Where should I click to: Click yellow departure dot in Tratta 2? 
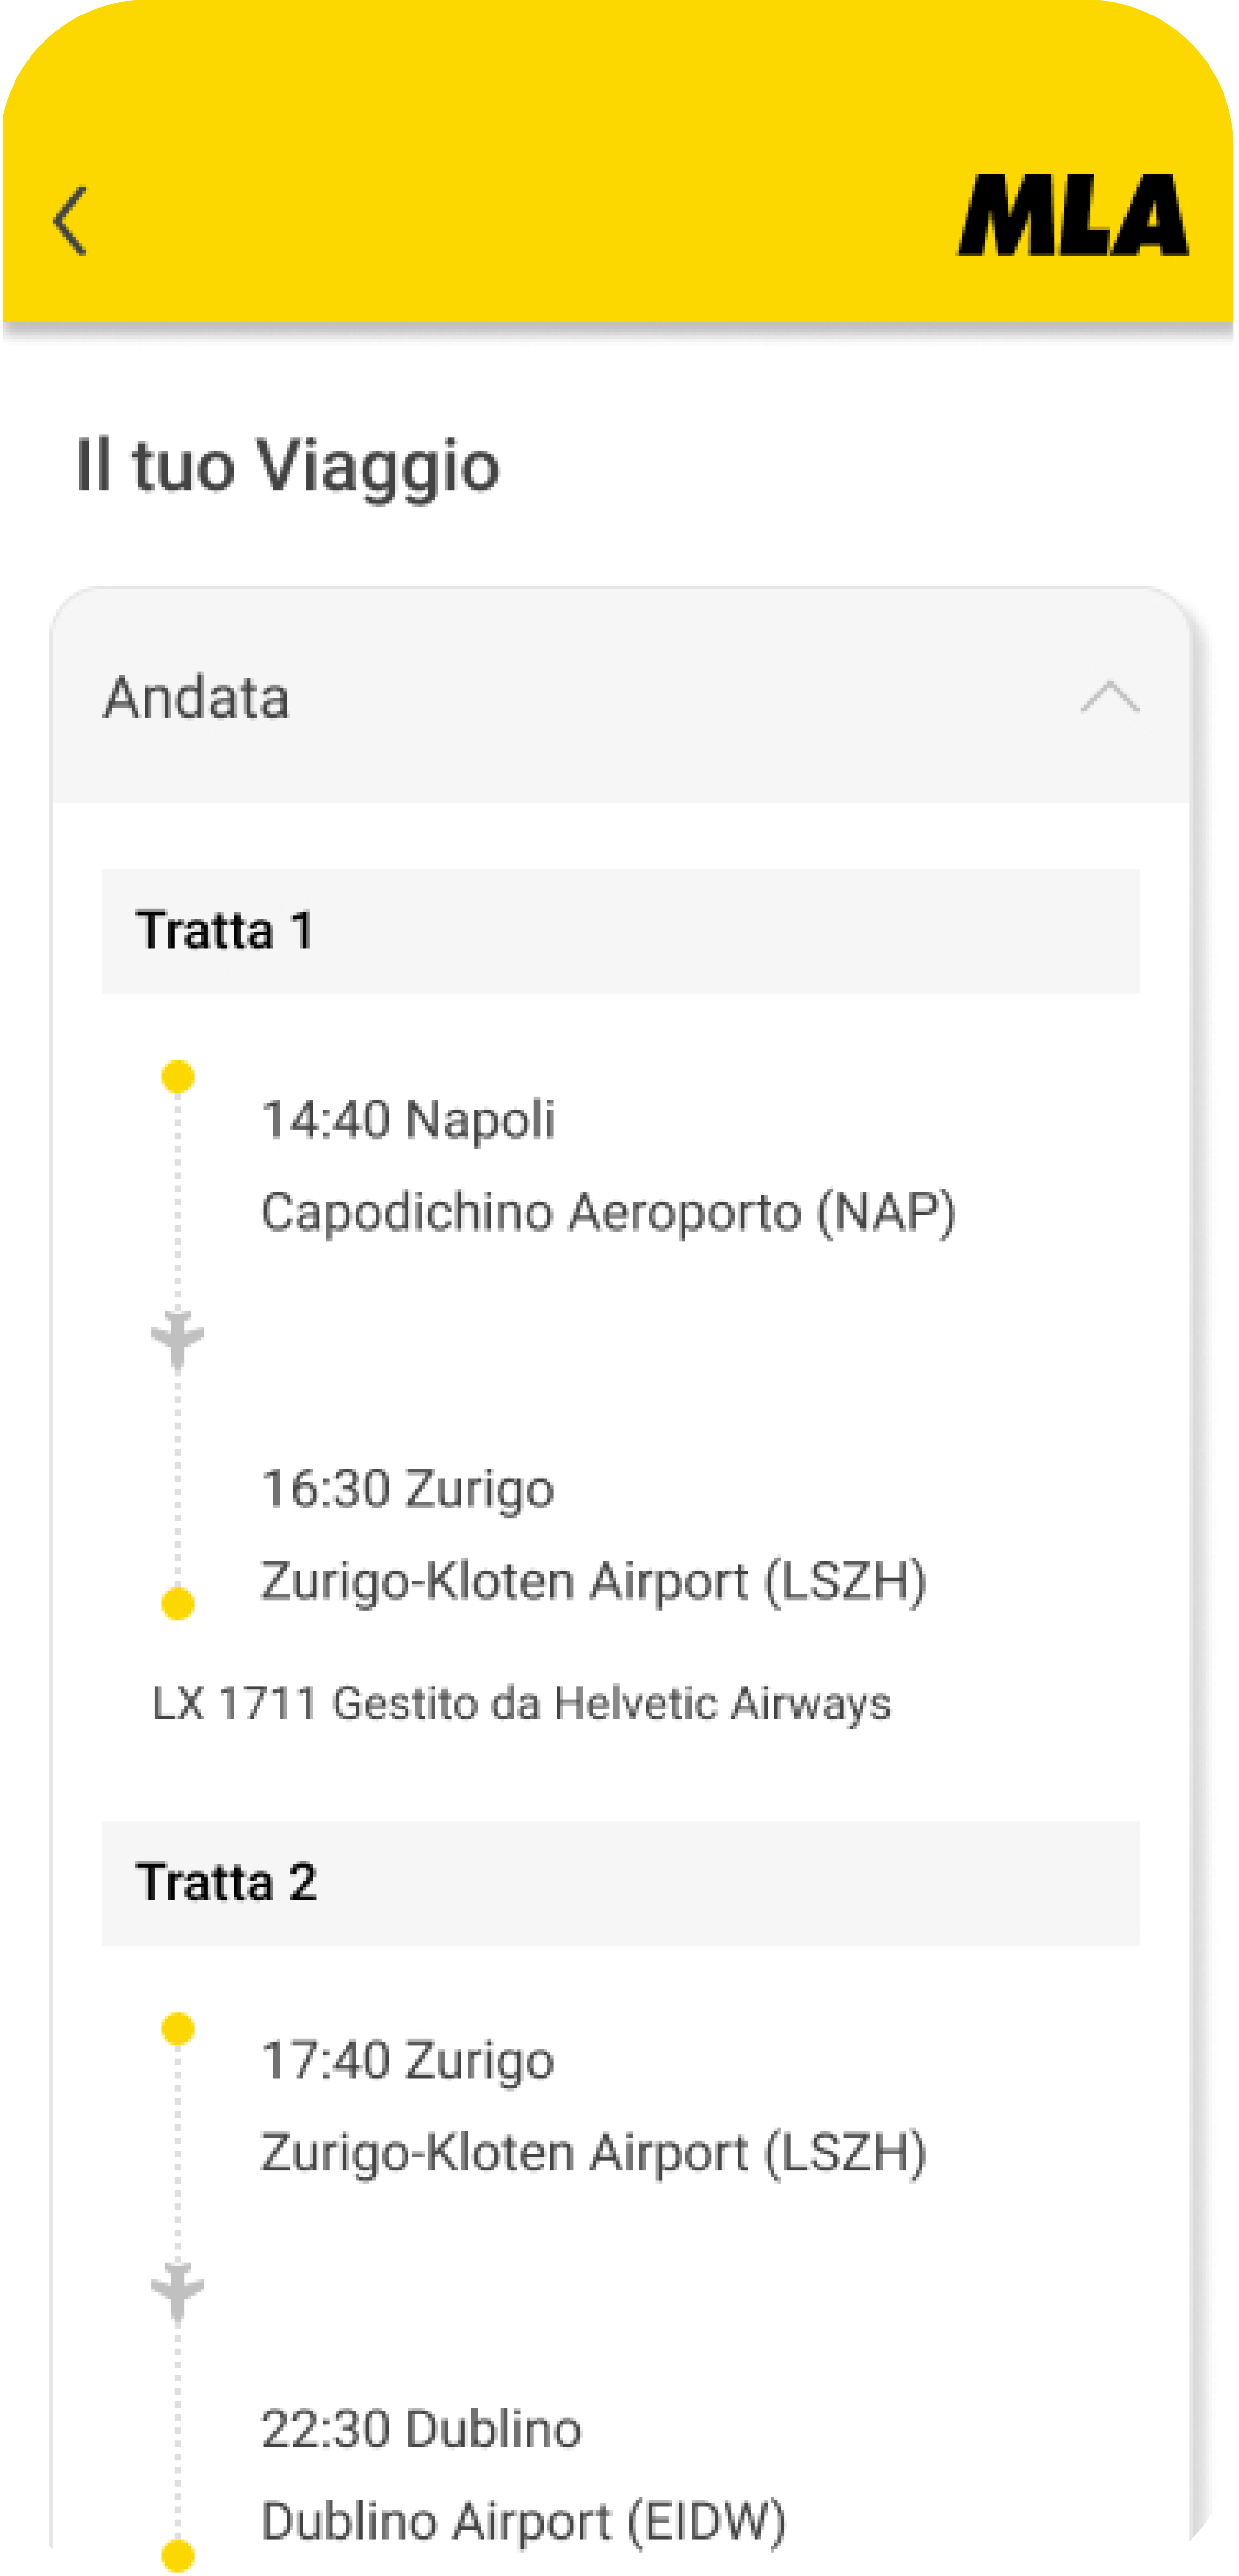coord(178,2029)
